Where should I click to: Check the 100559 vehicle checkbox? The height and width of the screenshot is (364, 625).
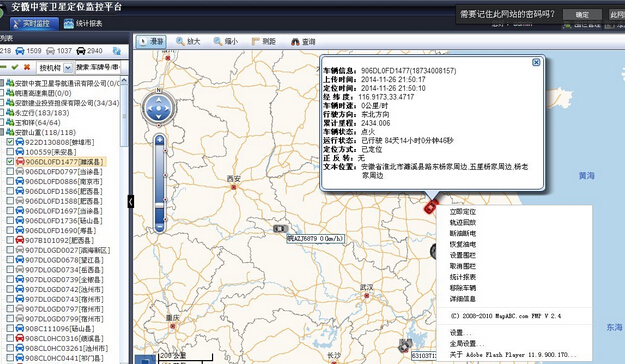click(x=10, y=152)
